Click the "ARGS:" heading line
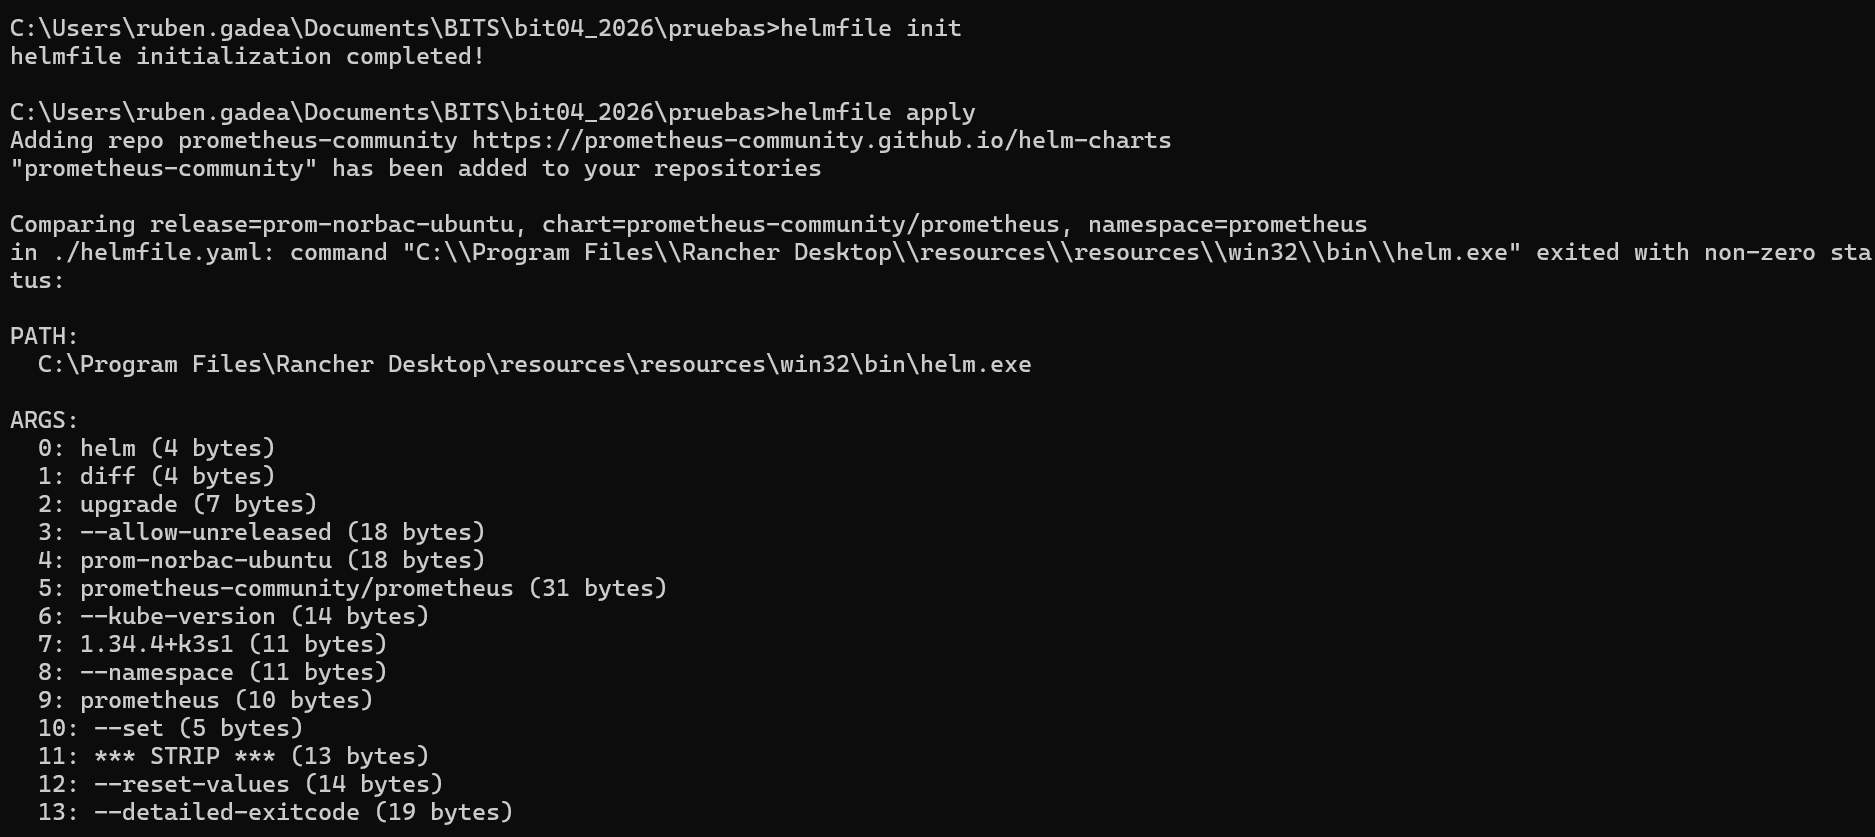This screenshot has height=837, width=1875. point(44,420)
